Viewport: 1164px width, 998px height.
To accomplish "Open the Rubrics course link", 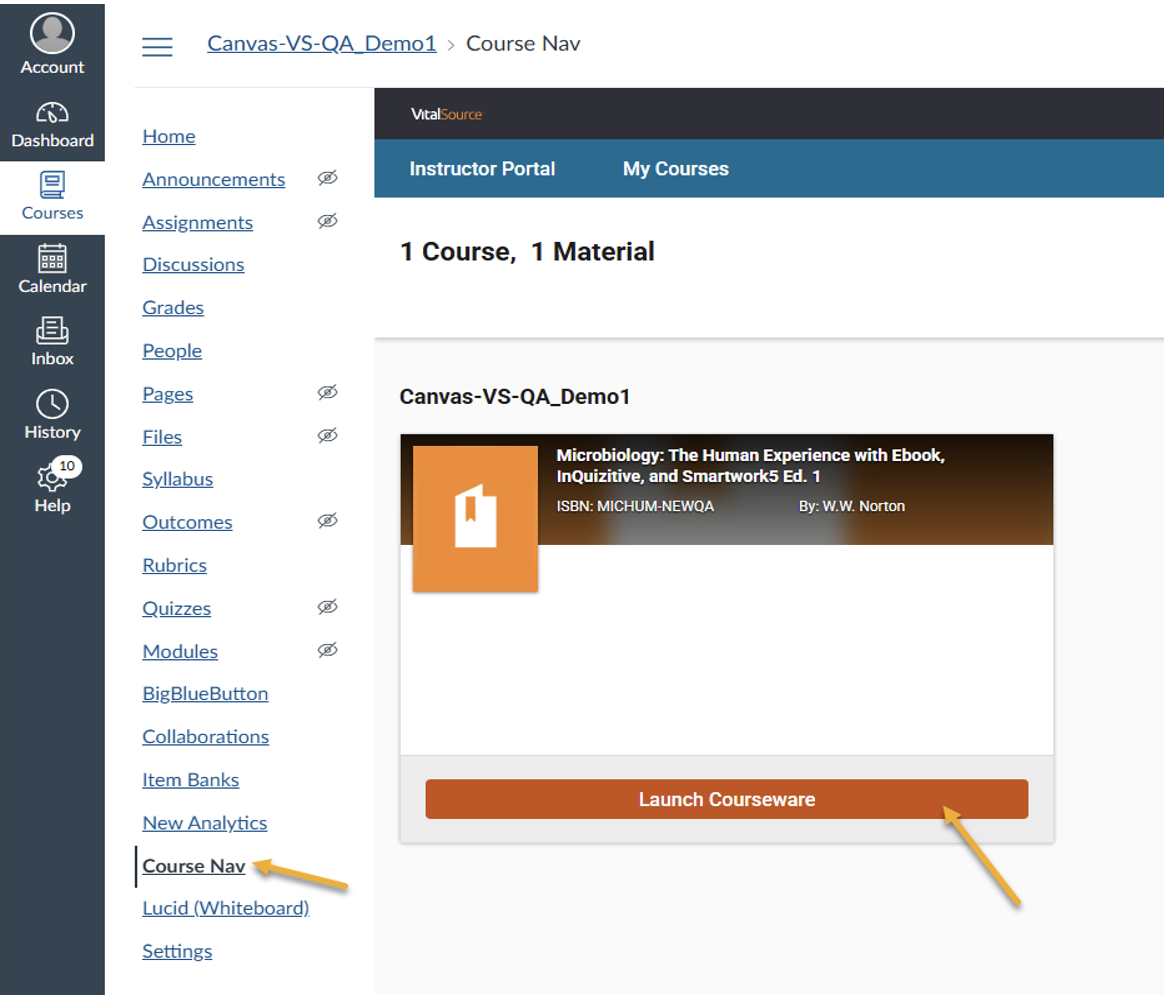I will (174, 566).
